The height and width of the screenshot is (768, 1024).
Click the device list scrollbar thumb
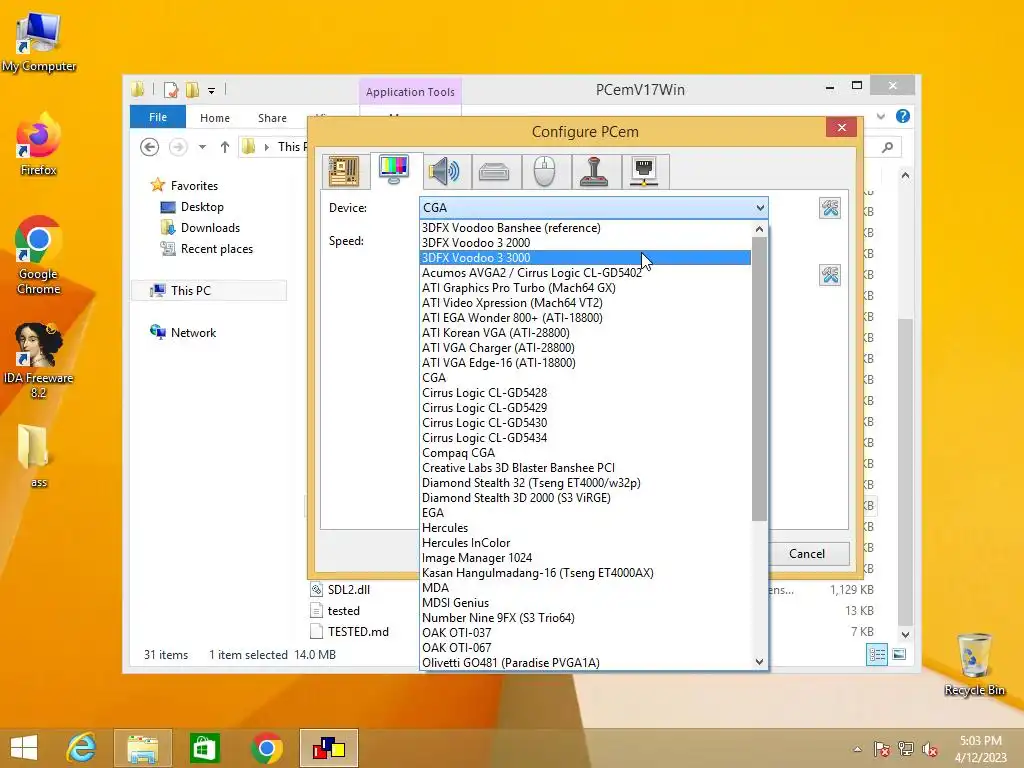point(759,379)
